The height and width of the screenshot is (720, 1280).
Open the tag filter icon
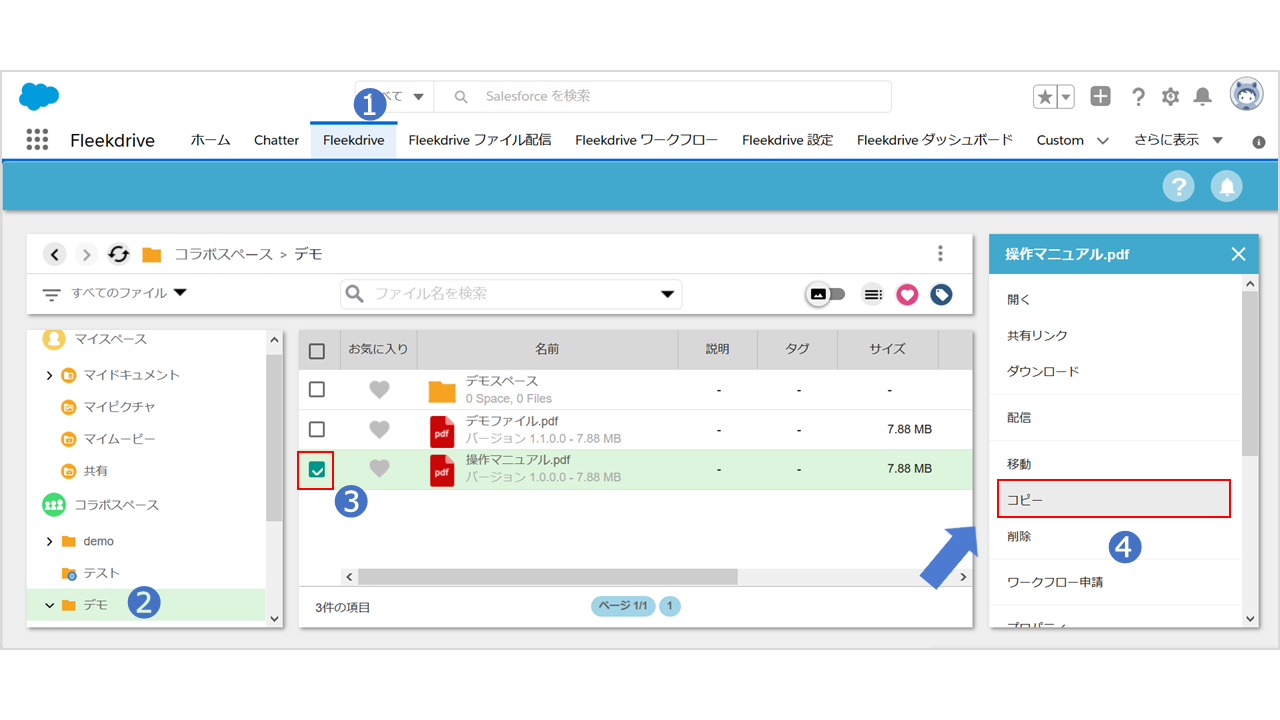click(940, 294)
